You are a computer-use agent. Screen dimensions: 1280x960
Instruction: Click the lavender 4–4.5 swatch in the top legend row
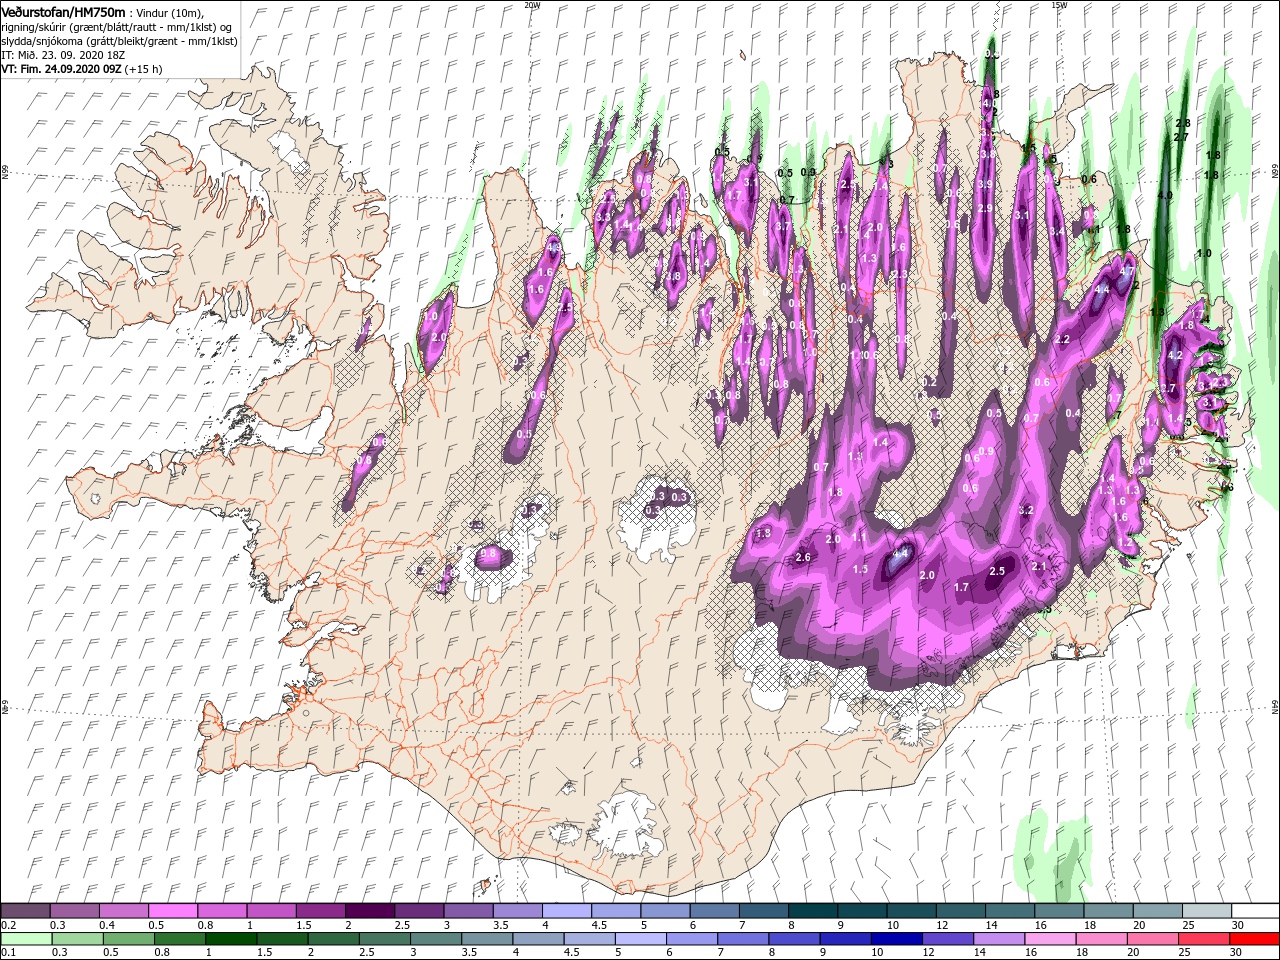point(567,910)
